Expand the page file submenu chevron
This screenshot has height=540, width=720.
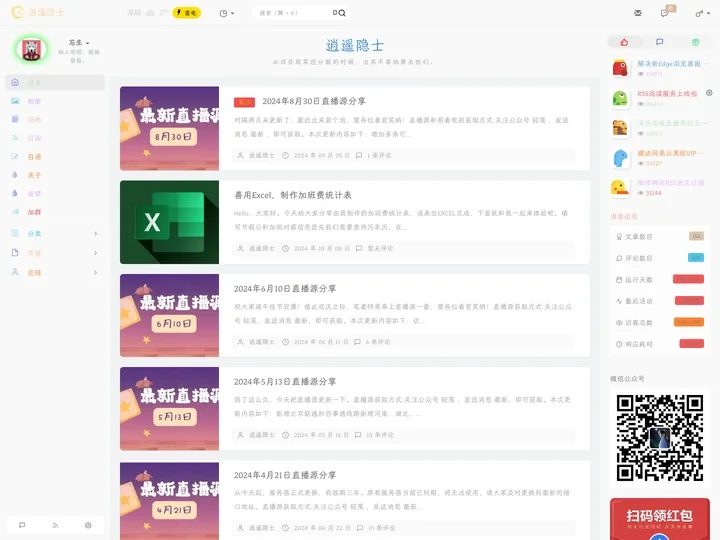(96, 253)
